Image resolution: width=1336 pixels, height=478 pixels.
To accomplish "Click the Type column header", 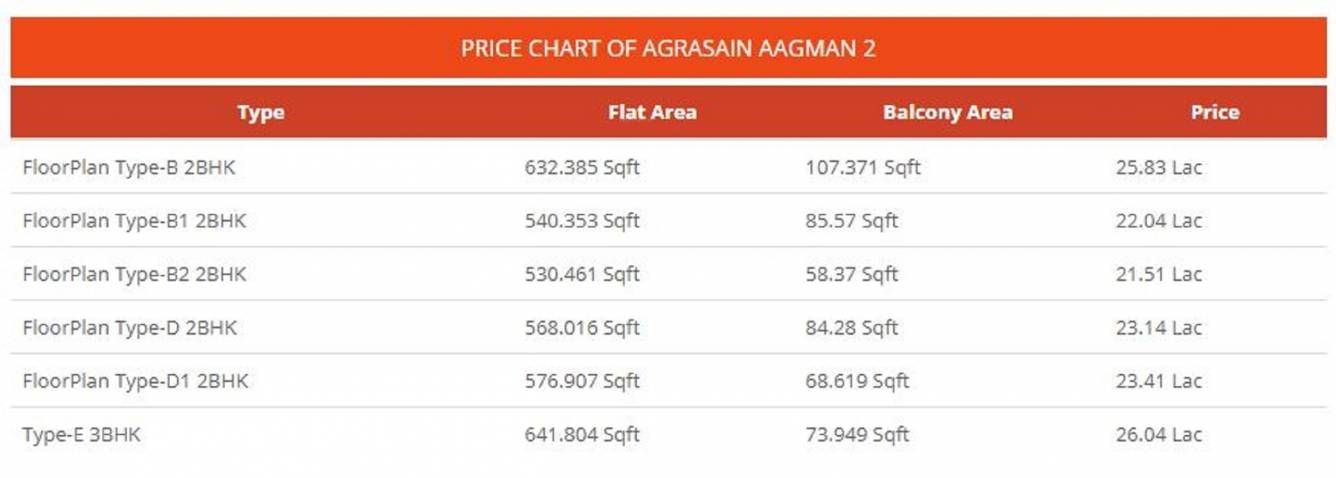I will coord(261,113).
